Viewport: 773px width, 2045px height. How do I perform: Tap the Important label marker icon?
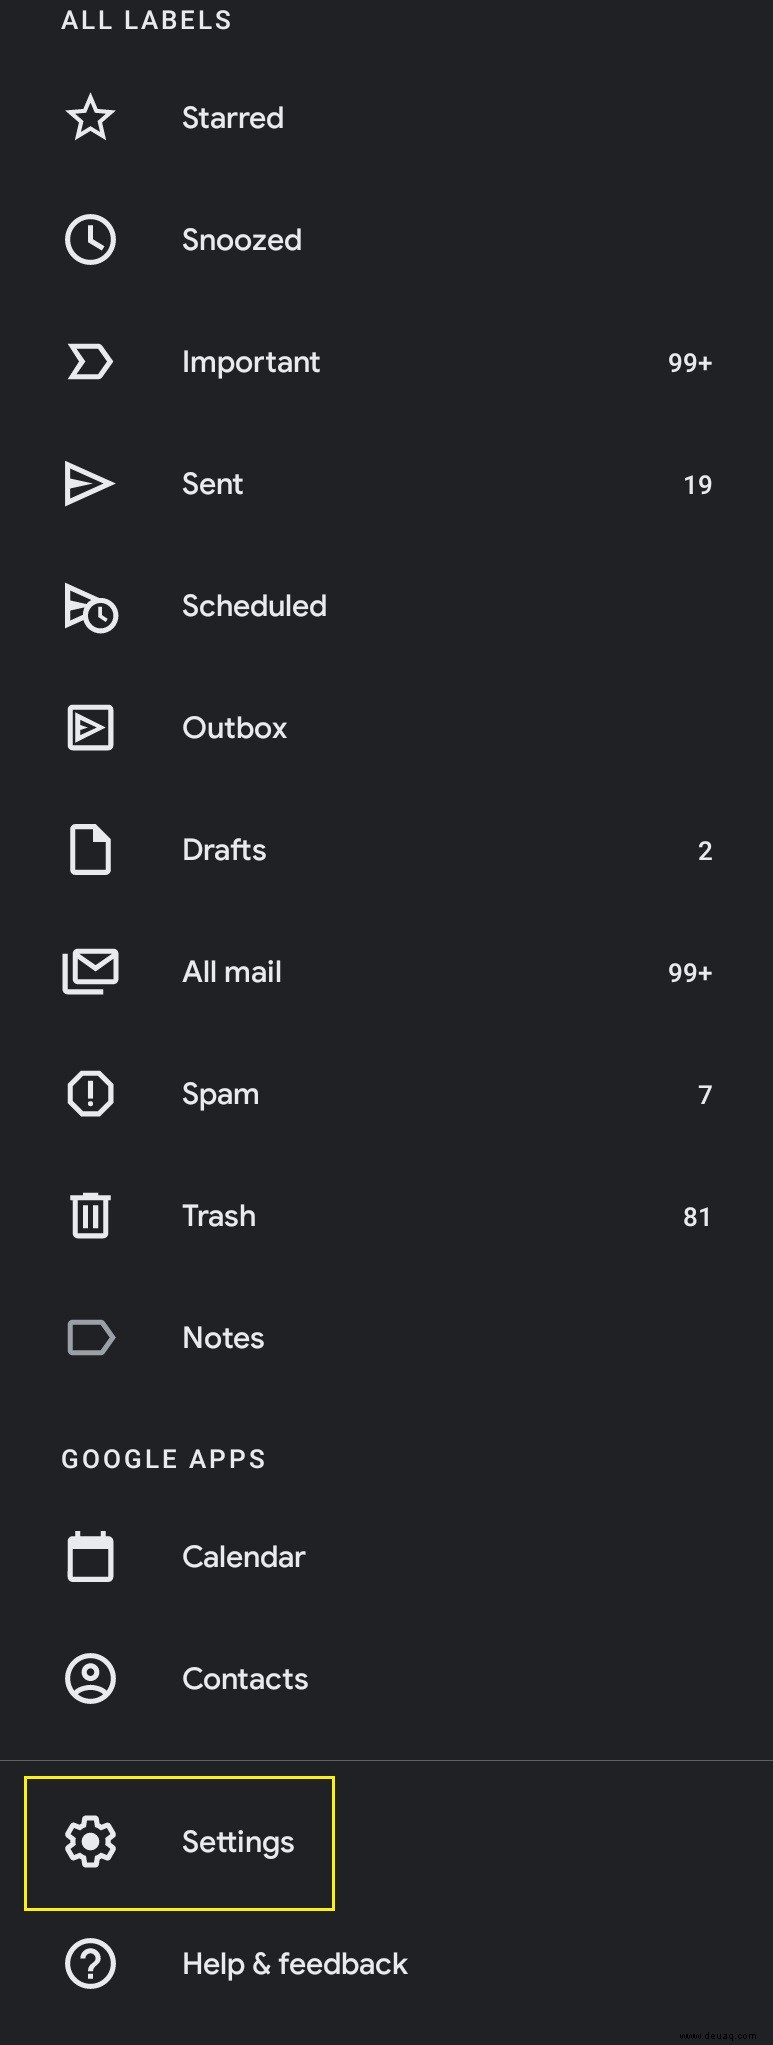pyautogui.click(x=90, y=362)
